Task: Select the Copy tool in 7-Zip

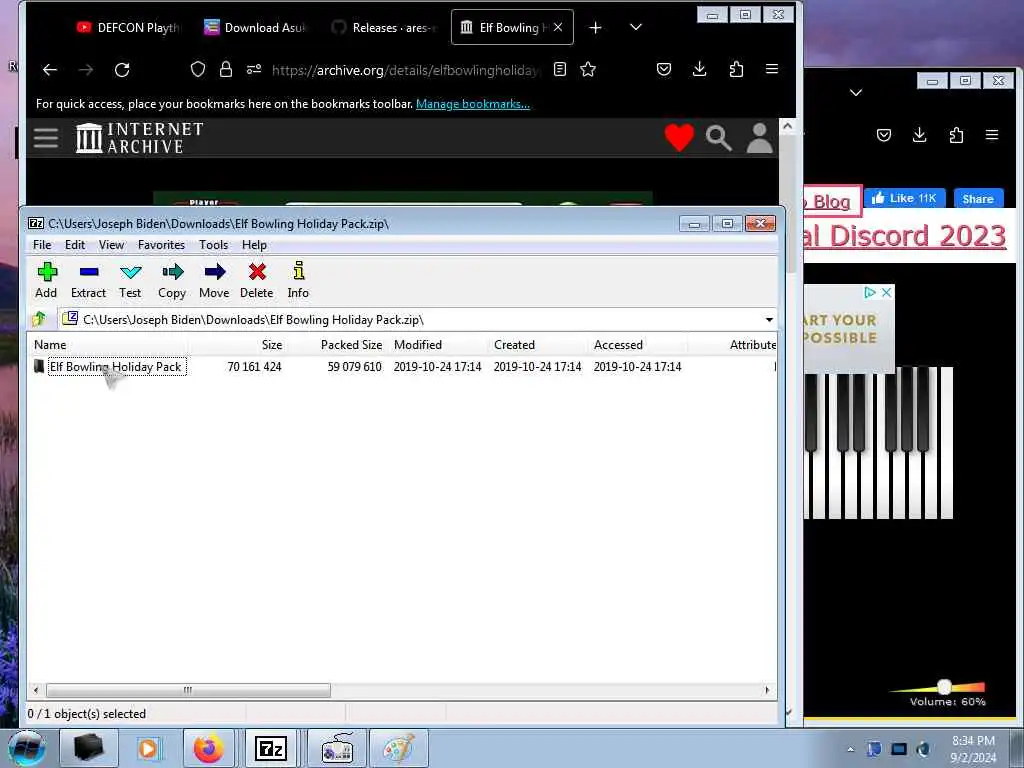Action: tap(172, 280)
